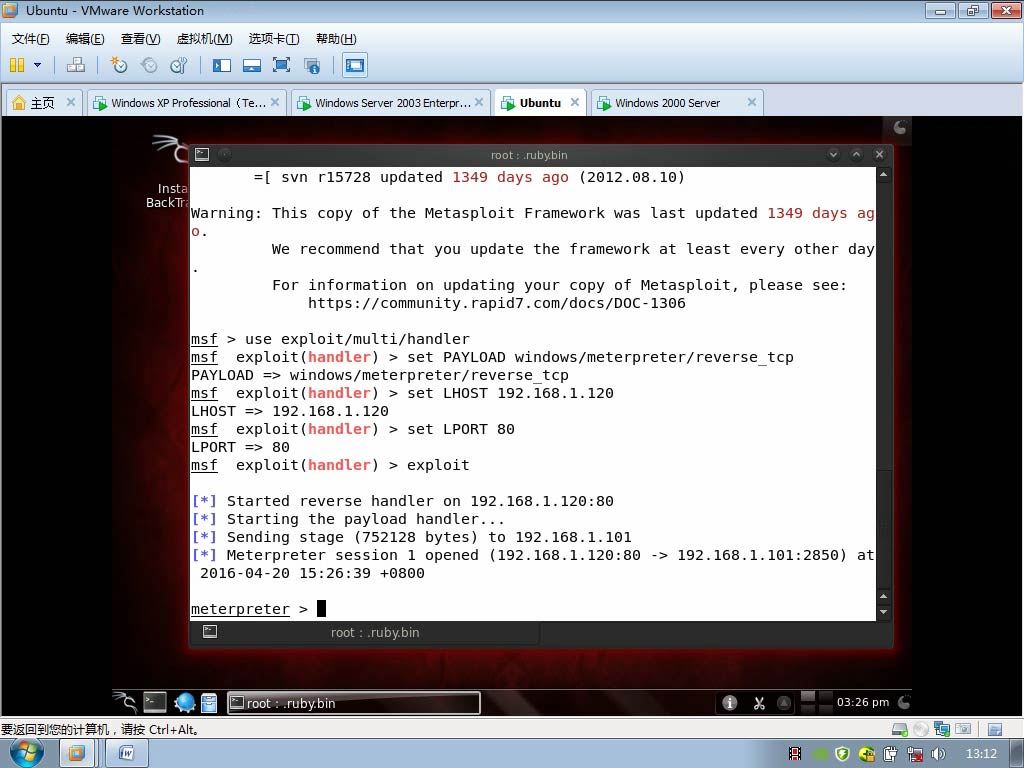1024x768 pixels.
Task: Close the Windows Server 2003 tab
Action: (479, 102)
